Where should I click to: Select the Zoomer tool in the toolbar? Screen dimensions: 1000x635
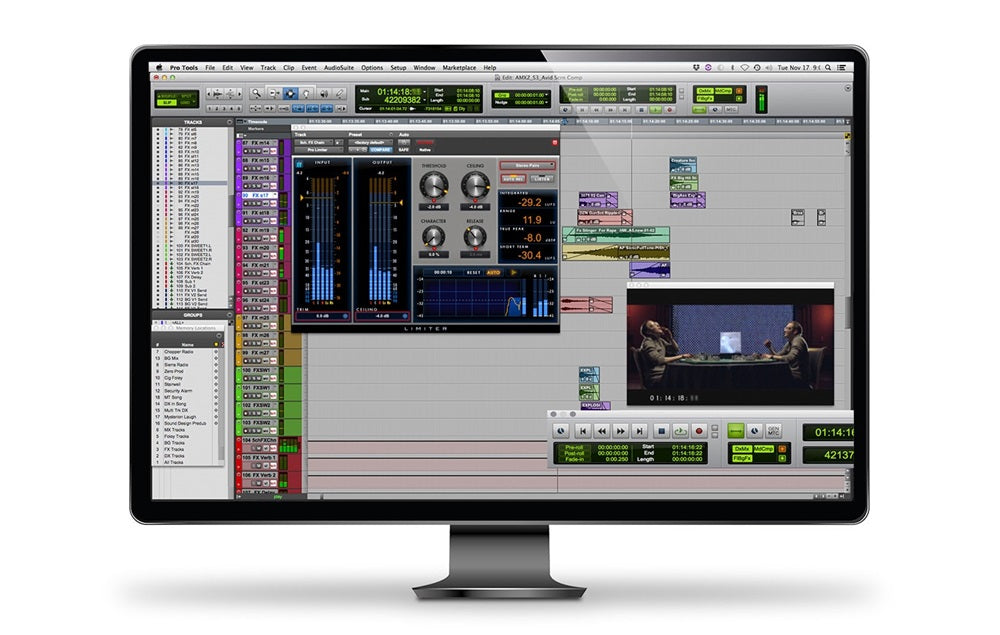pos(256,92)
